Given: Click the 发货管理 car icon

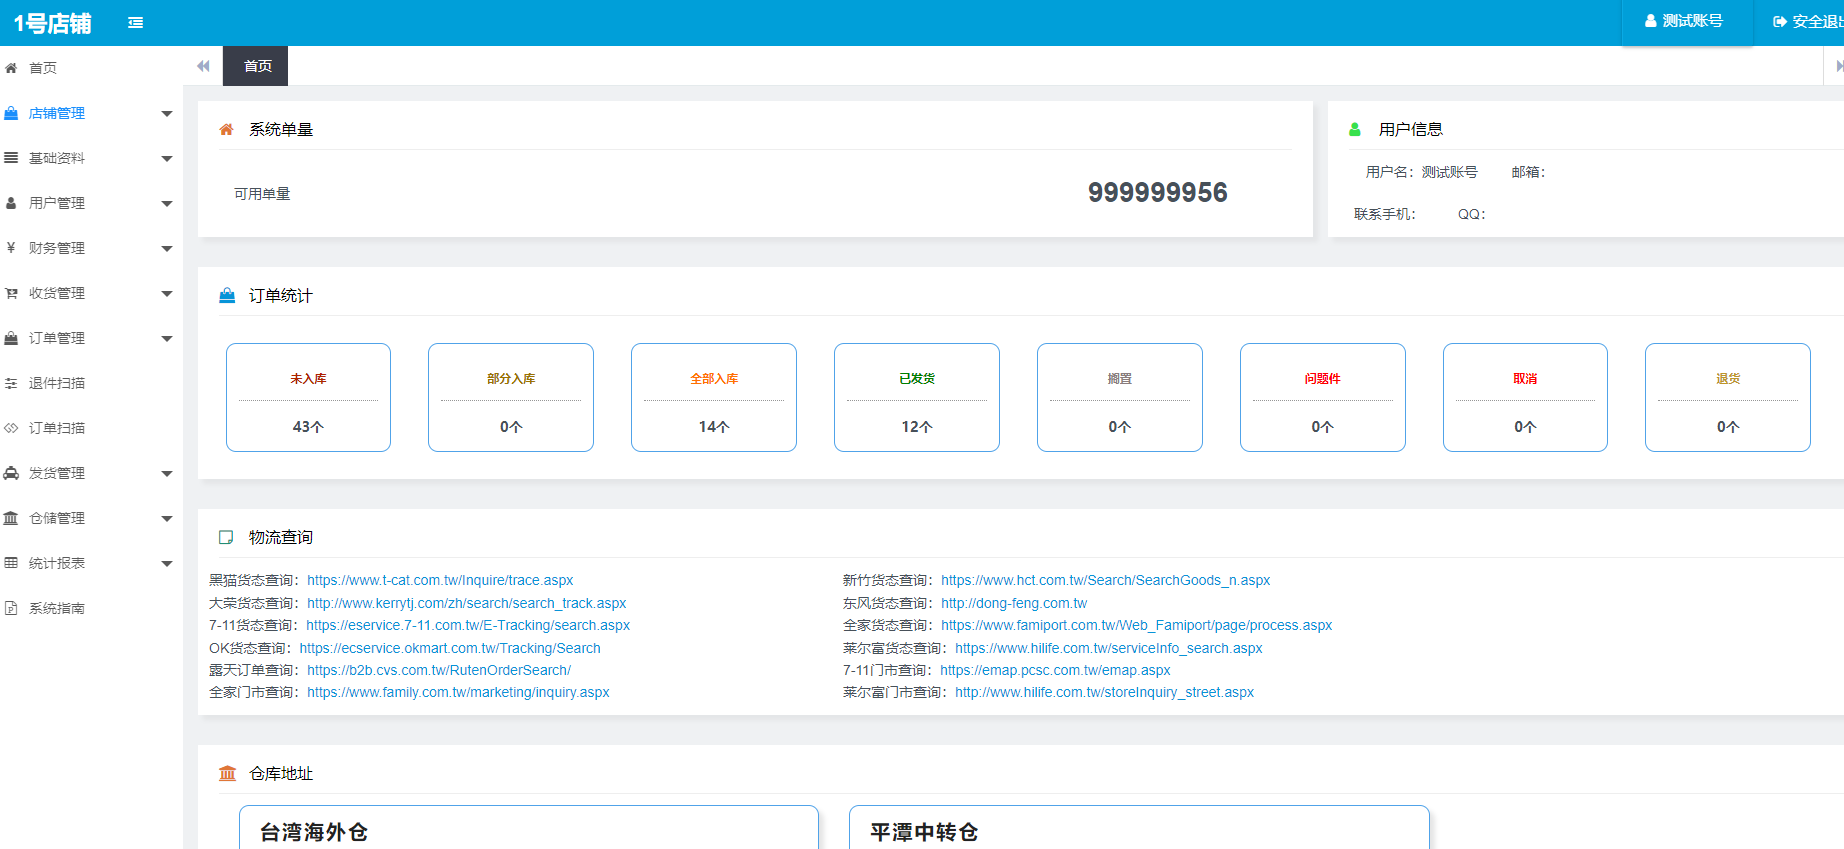Looking at the screenshot, I should click(x=11, y=473).
